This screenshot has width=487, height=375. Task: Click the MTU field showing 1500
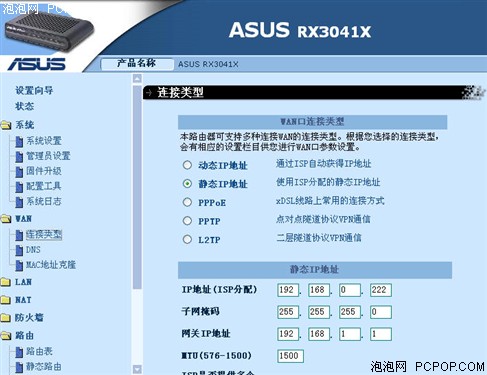pyautogui.click(x=290, y=356)
